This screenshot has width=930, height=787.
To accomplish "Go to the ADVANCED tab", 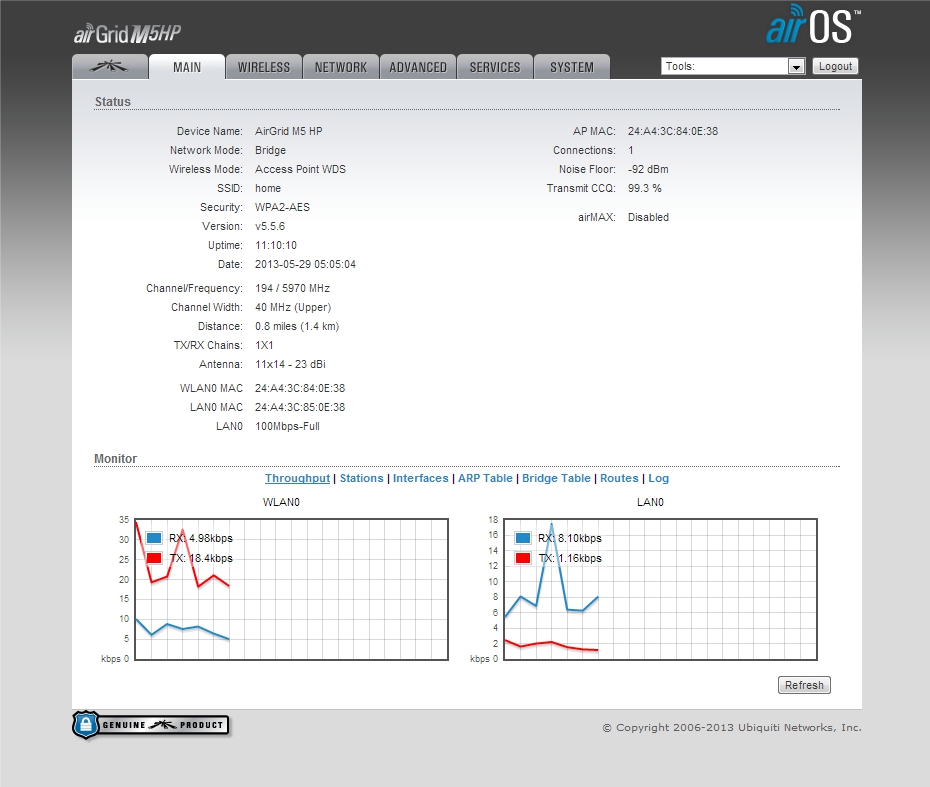I will click(x=418, y=67).
